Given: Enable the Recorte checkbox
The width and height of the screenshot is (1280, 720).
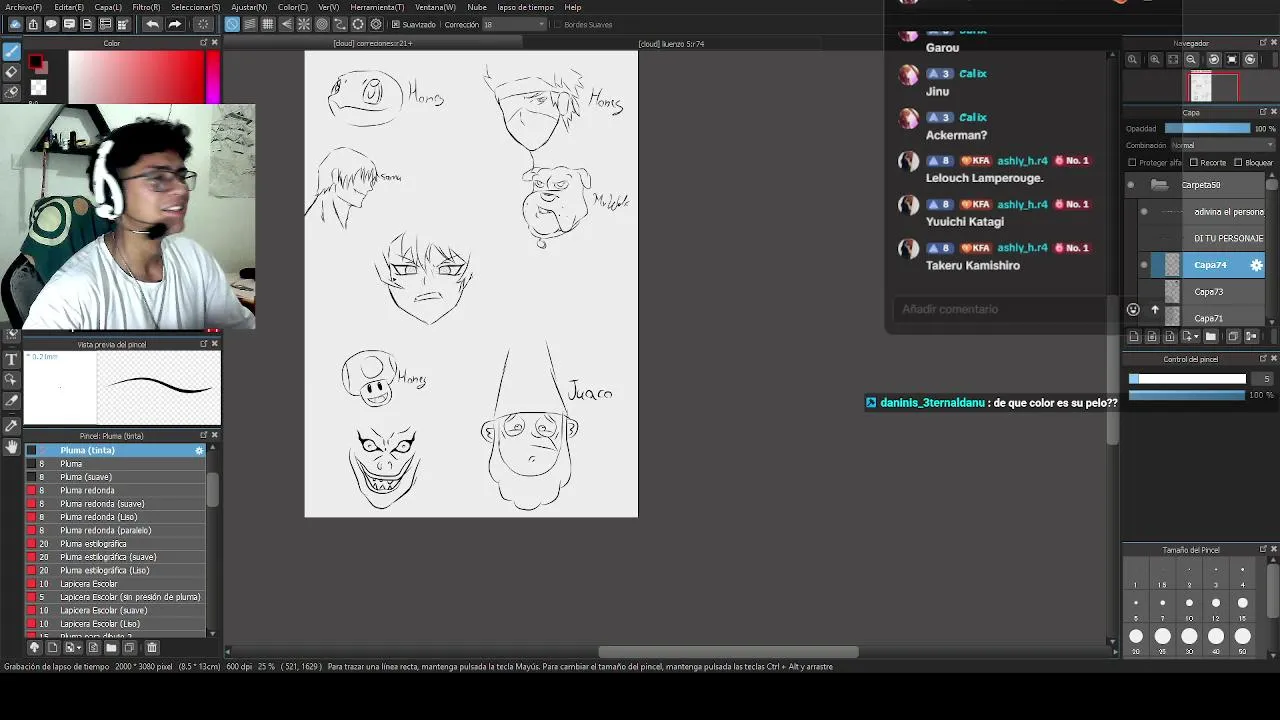Looking at the screenshot, I should 1193,163.
